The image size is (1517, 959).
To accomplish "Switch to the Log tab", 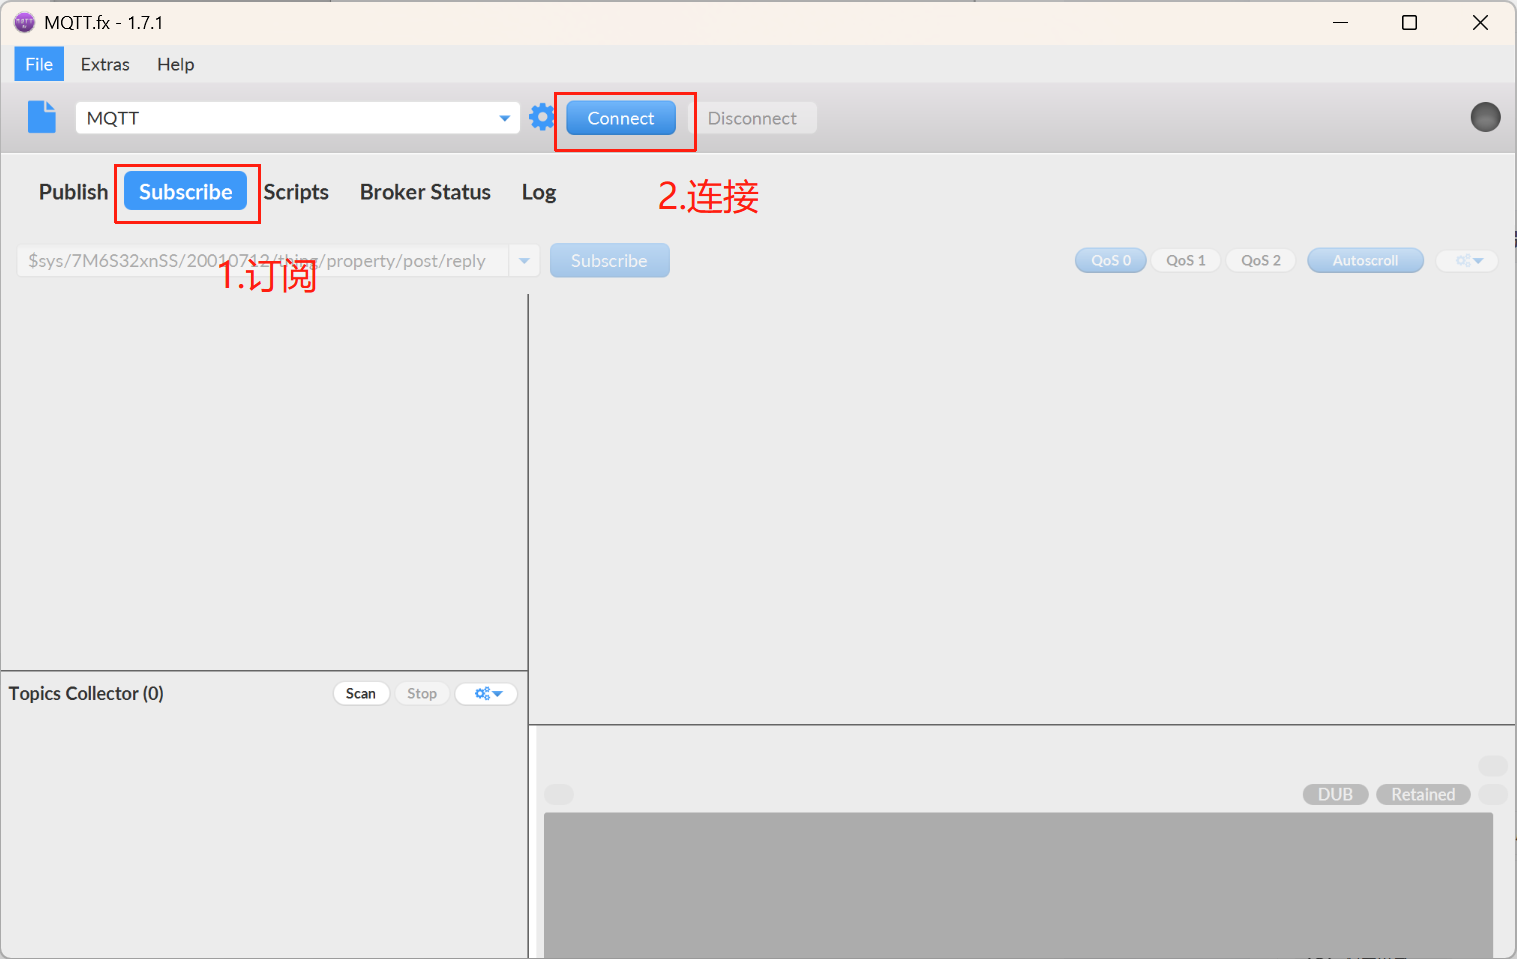I will point(539,192).
